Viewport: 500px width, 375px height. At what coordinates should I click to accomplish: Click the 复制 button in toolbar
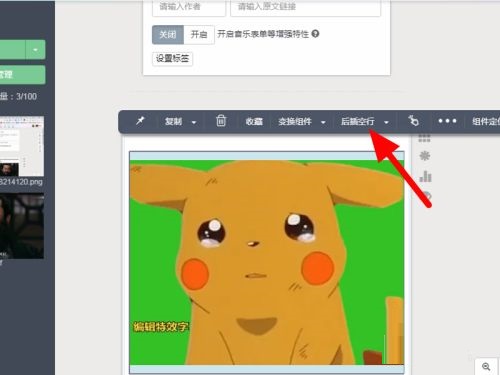coord(173,121)
